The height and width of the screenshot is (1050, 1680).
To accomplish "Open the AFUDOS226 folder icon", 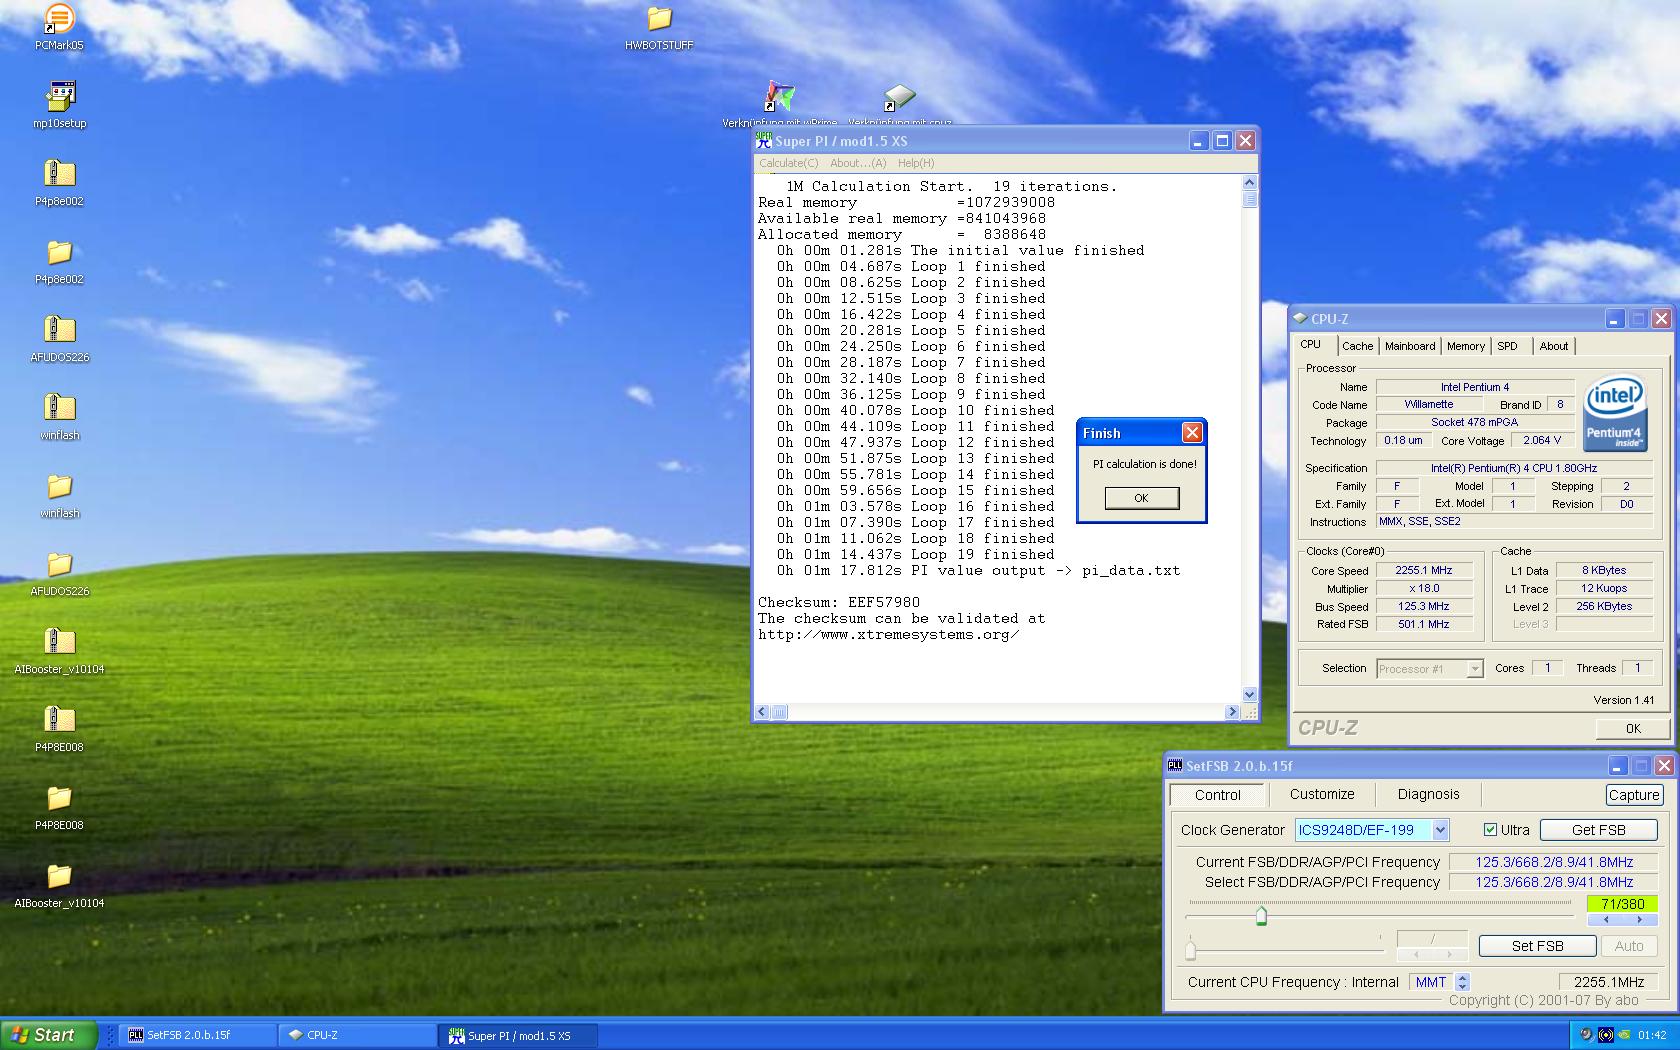I will click(59, 565).
